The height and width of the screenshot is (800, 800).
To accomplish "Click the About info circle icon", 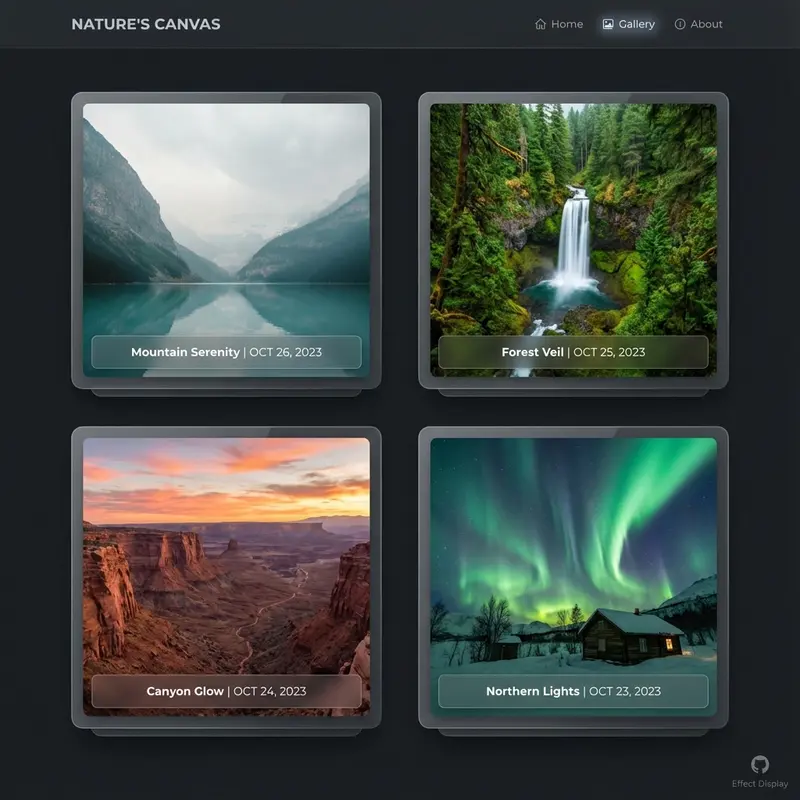I will pyautogui.click(x=680, y=24).
